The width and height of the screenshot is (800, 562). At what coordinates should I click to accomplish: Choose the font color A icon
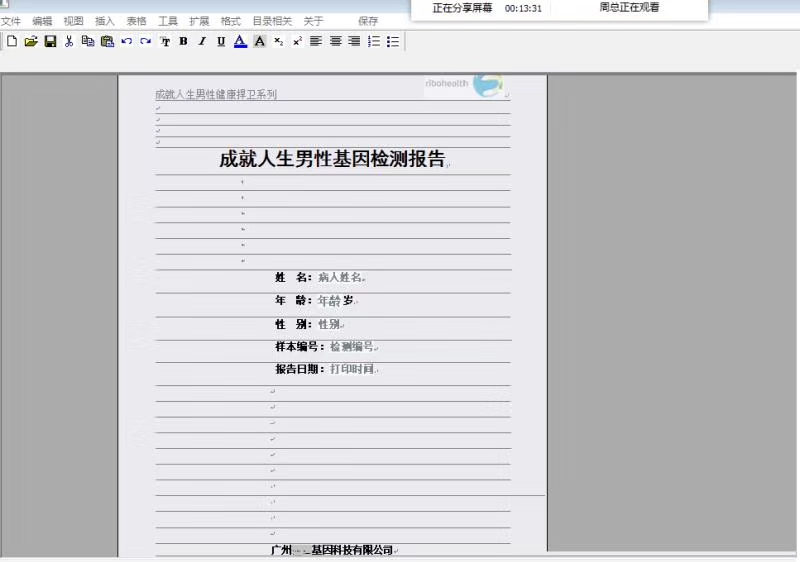(240, 41)
